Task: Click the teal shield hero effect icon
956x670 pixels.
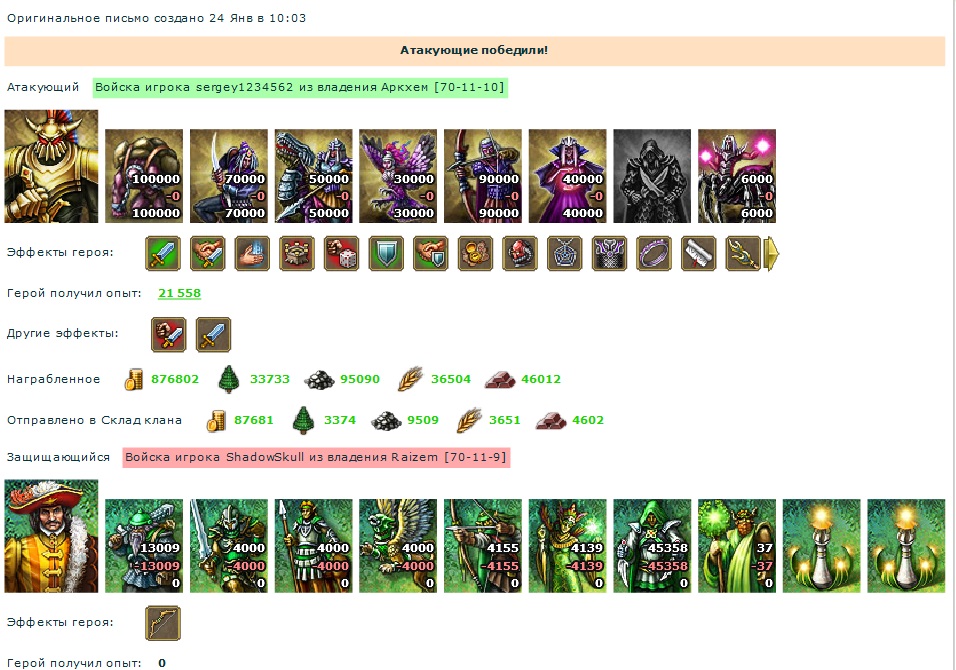Action: pyautogui.click(x=386, y=253)
